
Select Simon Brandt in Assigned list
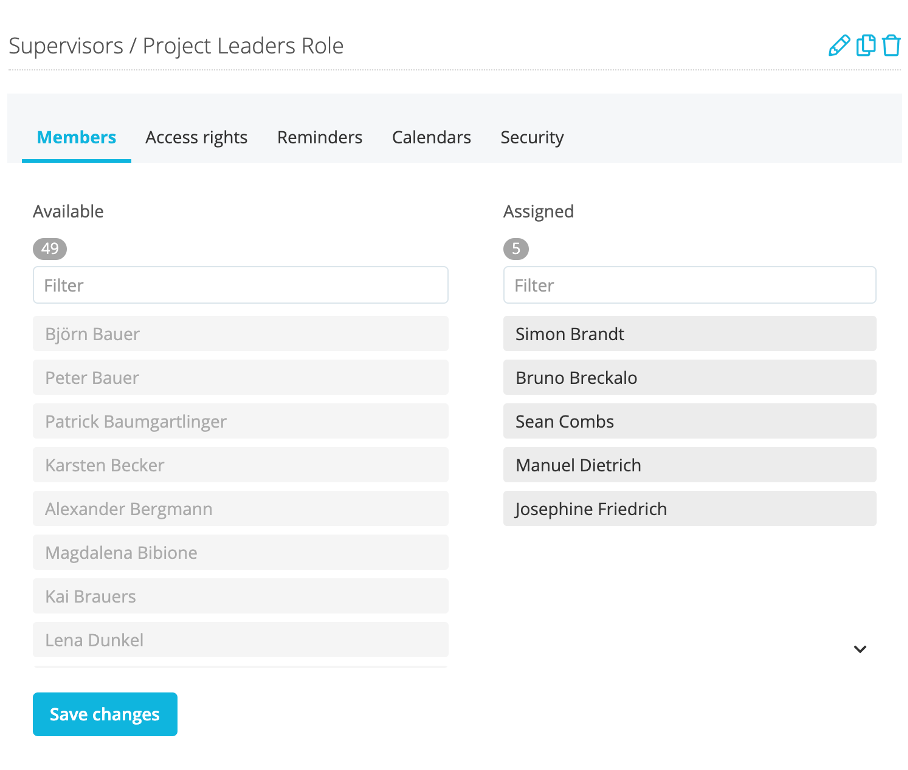point(690,333)
